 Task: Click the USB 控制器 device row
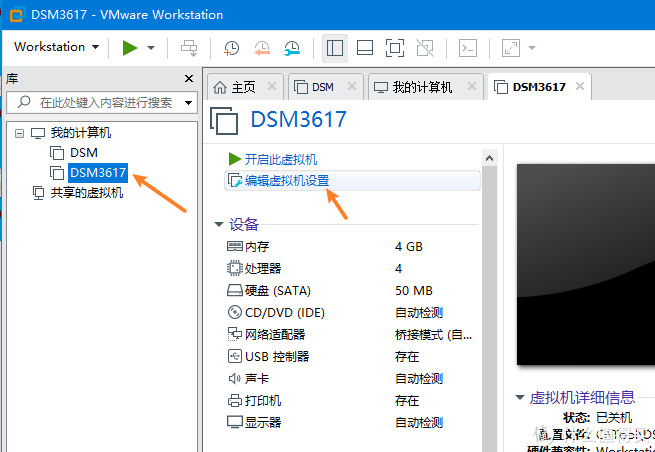351,357
